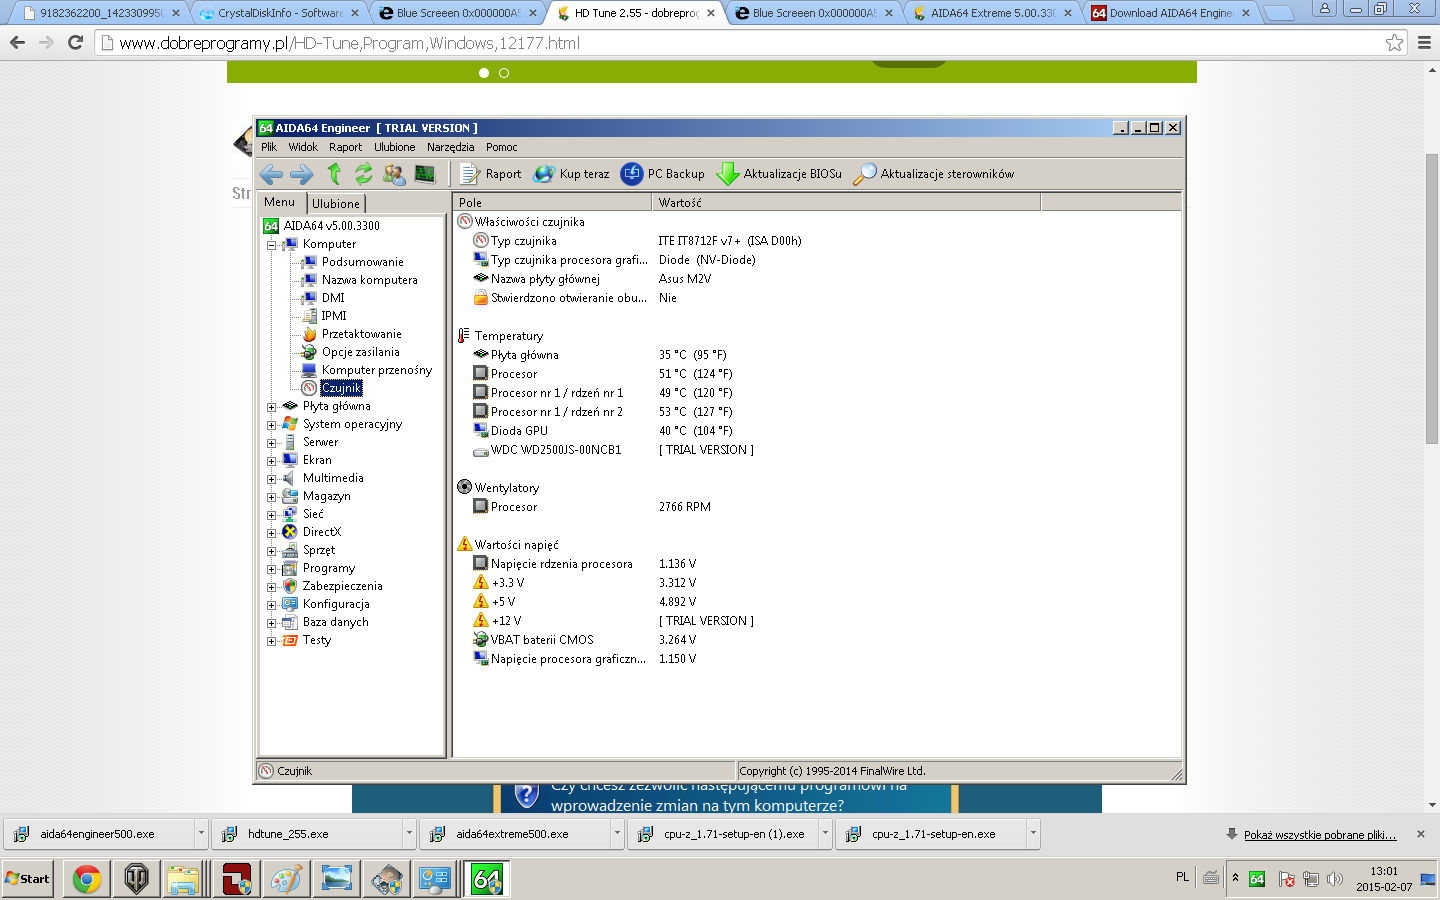Click the Pokaż wszystkie pobrane pliki link
The height and width of the screenshot is (900, 1440).
(1322, 833)
